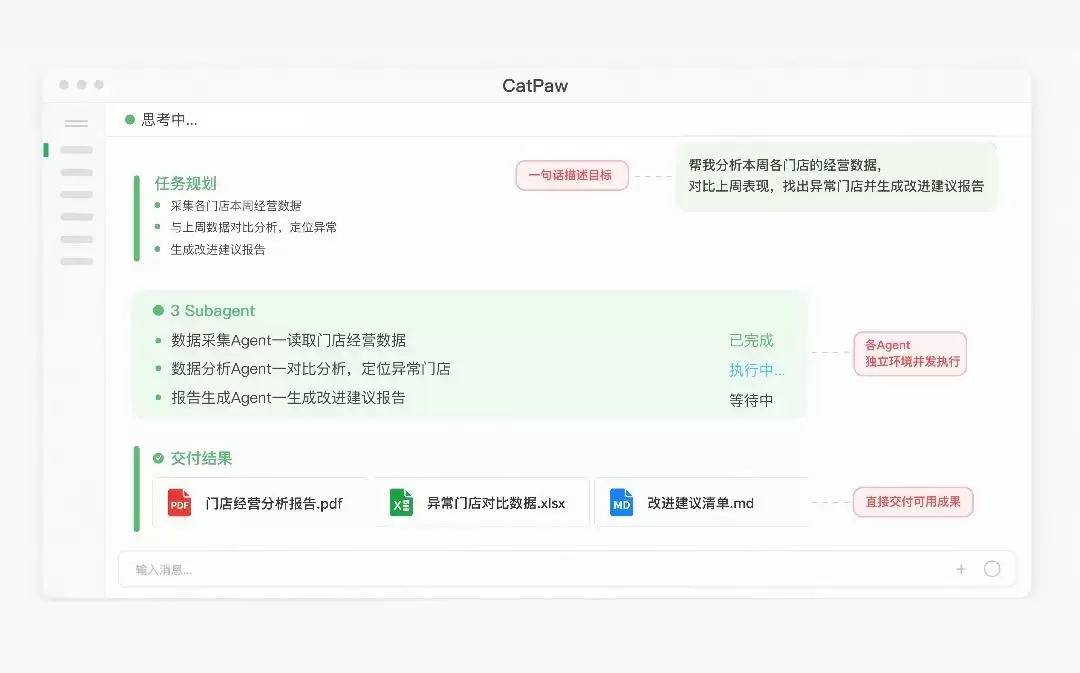Click the user message bubble 帮我分析本周各门店

tap(836, 176)
